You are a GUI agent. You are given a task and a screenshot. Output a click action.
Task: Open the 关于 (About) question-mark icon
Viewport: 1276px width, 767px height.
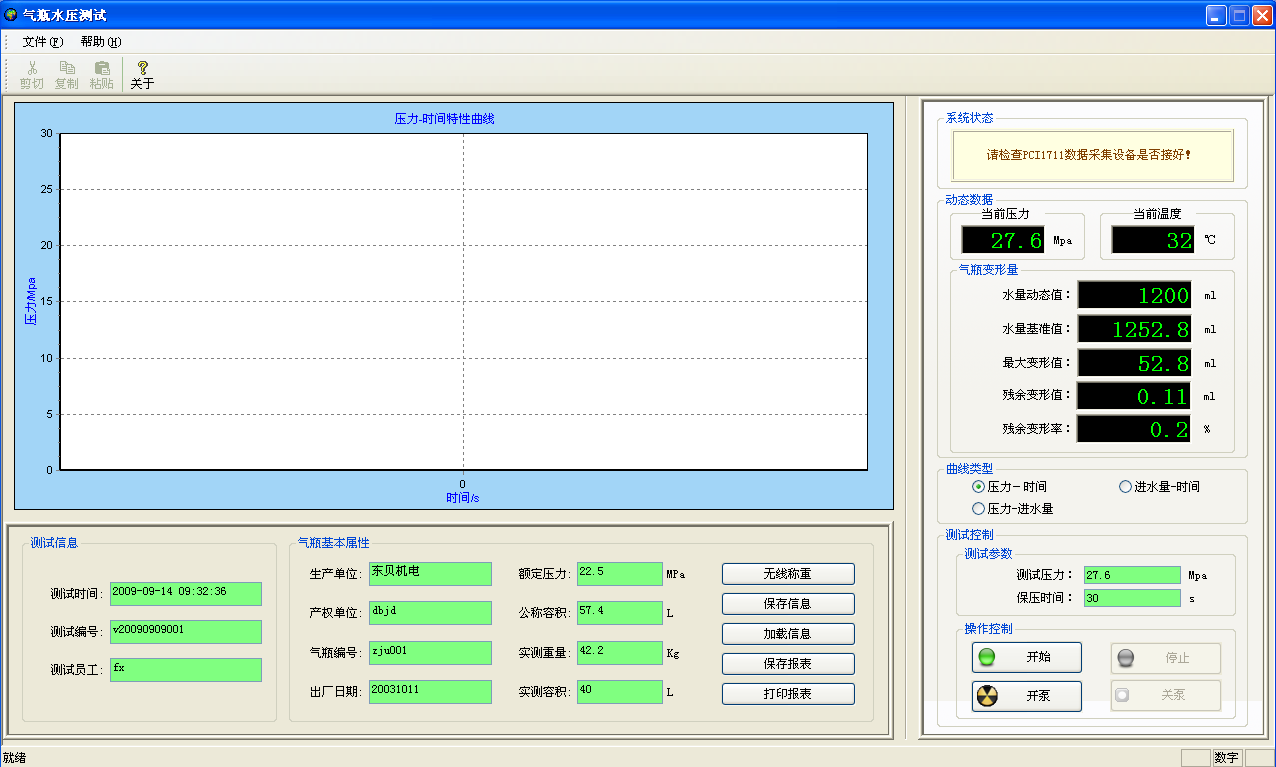(143, 75)
